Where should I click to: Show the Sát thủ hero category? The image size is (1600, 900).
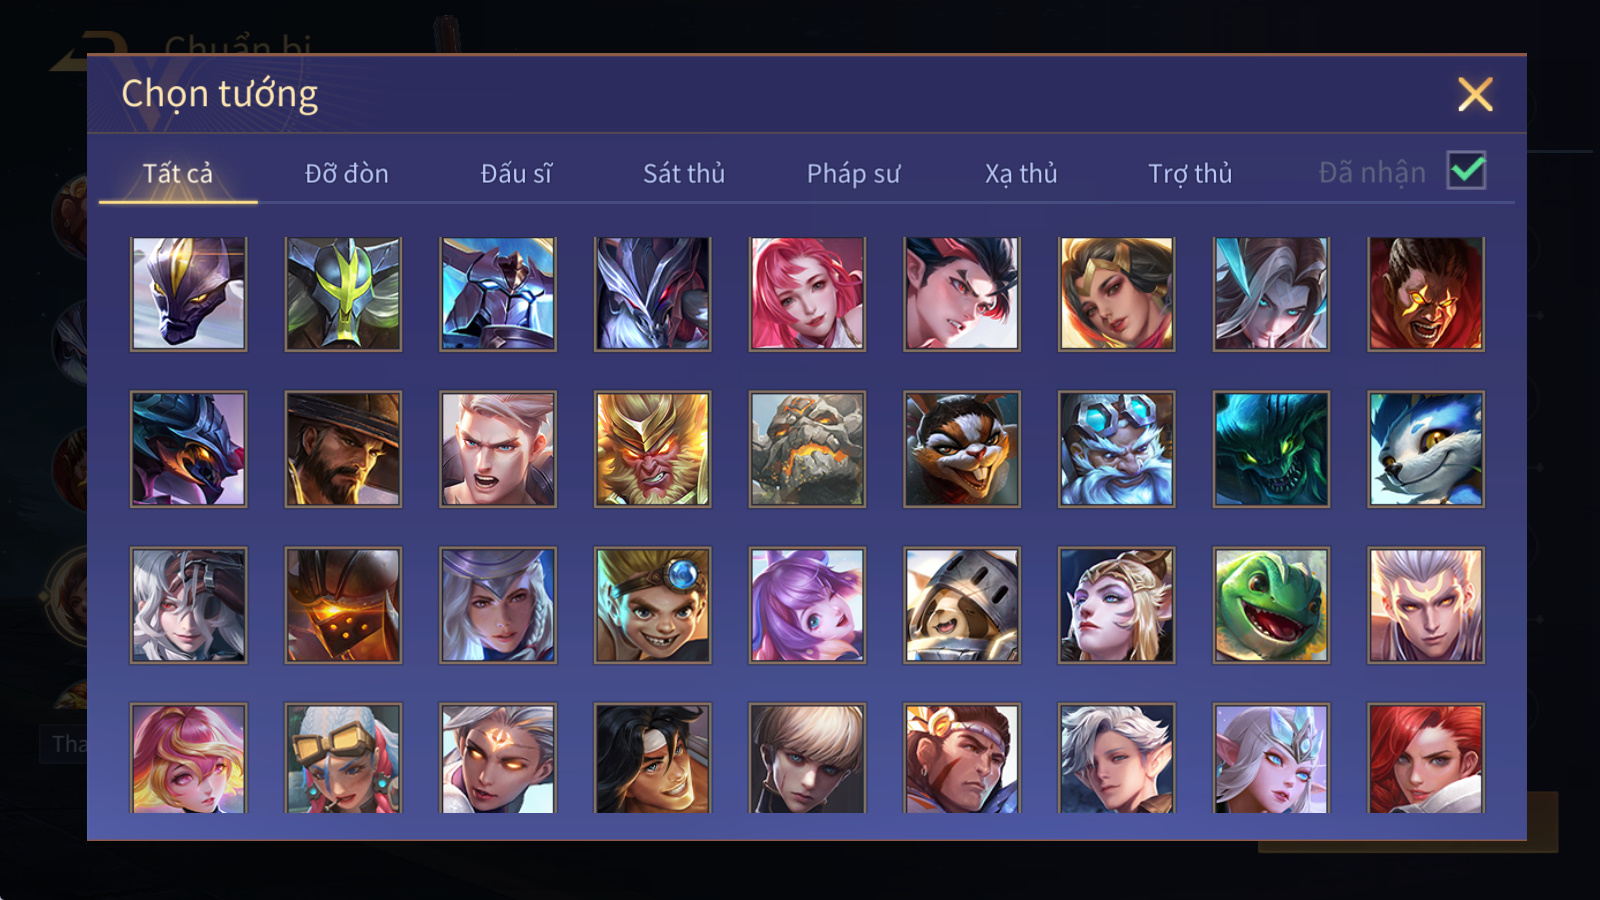[684, 173]
